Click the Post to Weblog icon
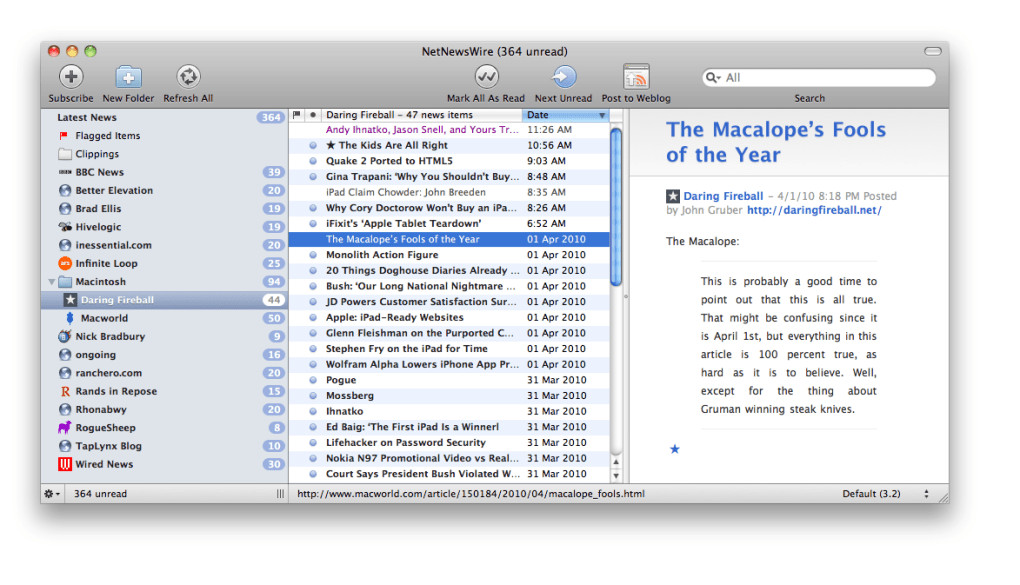 pos(636,77)
